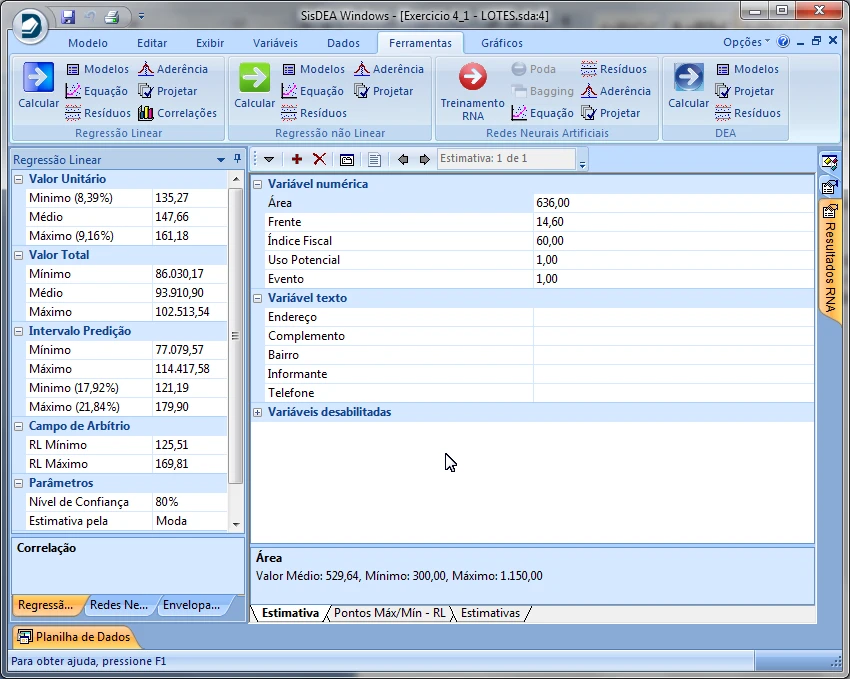
Task: Delete the estimate with the red X icon
Action: click(320, 159)
